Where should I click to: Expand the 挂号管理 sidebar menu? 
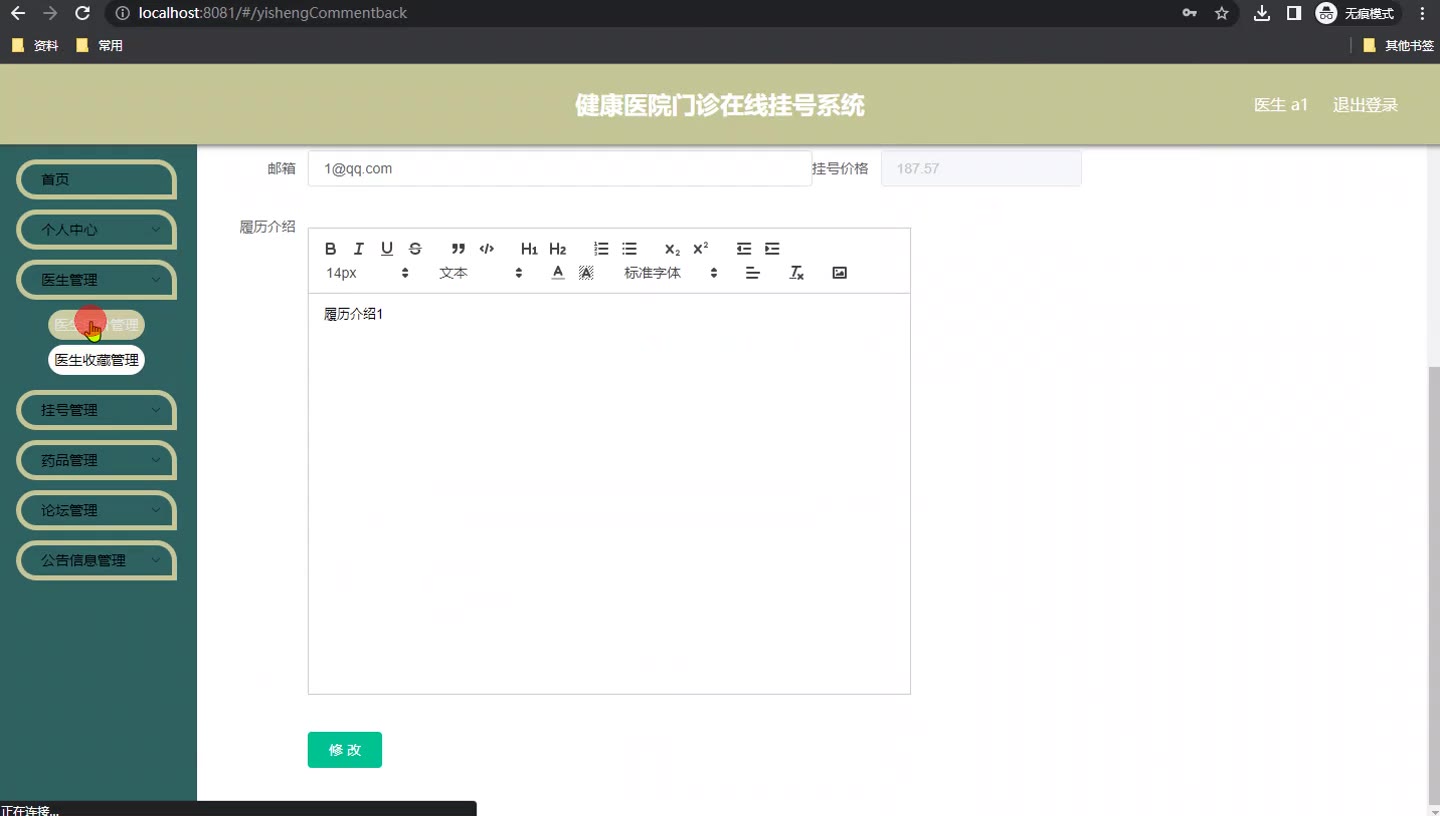click(97, 410)
